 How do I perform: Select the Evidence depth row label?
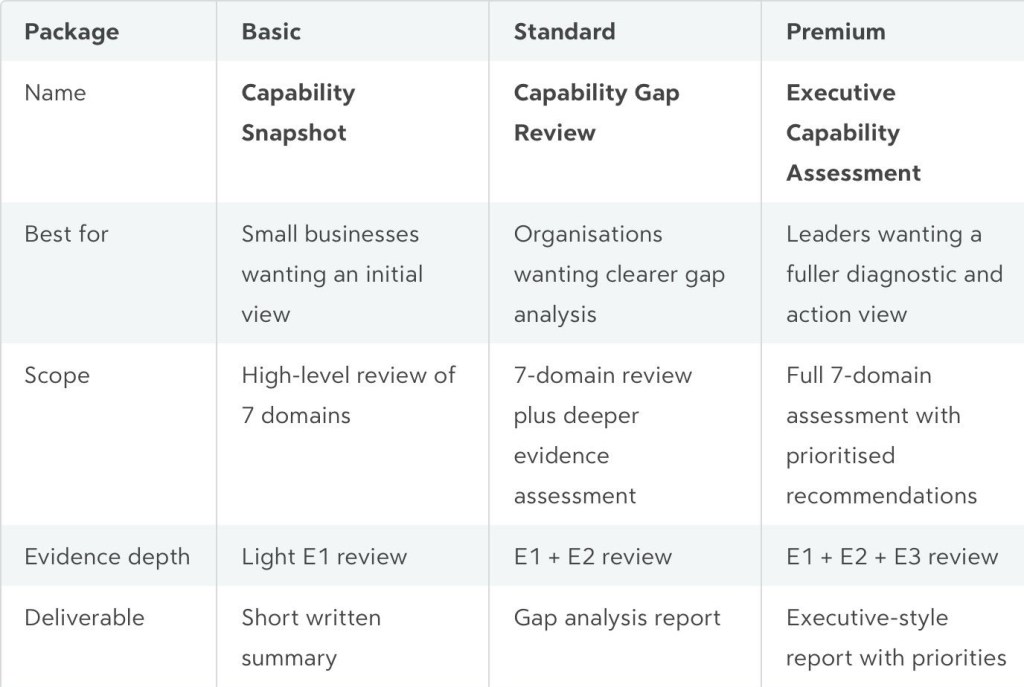coord(107,556)
